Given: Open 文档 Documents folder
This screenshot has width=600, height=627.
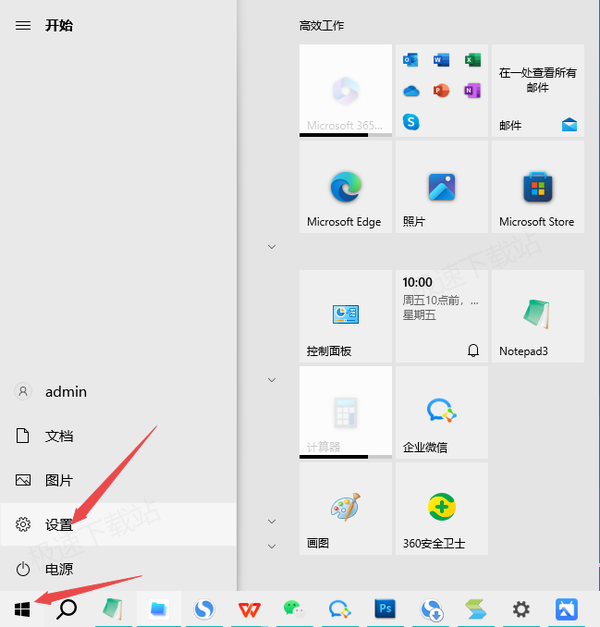Looking at the screenshot, I should click(118, 436).
